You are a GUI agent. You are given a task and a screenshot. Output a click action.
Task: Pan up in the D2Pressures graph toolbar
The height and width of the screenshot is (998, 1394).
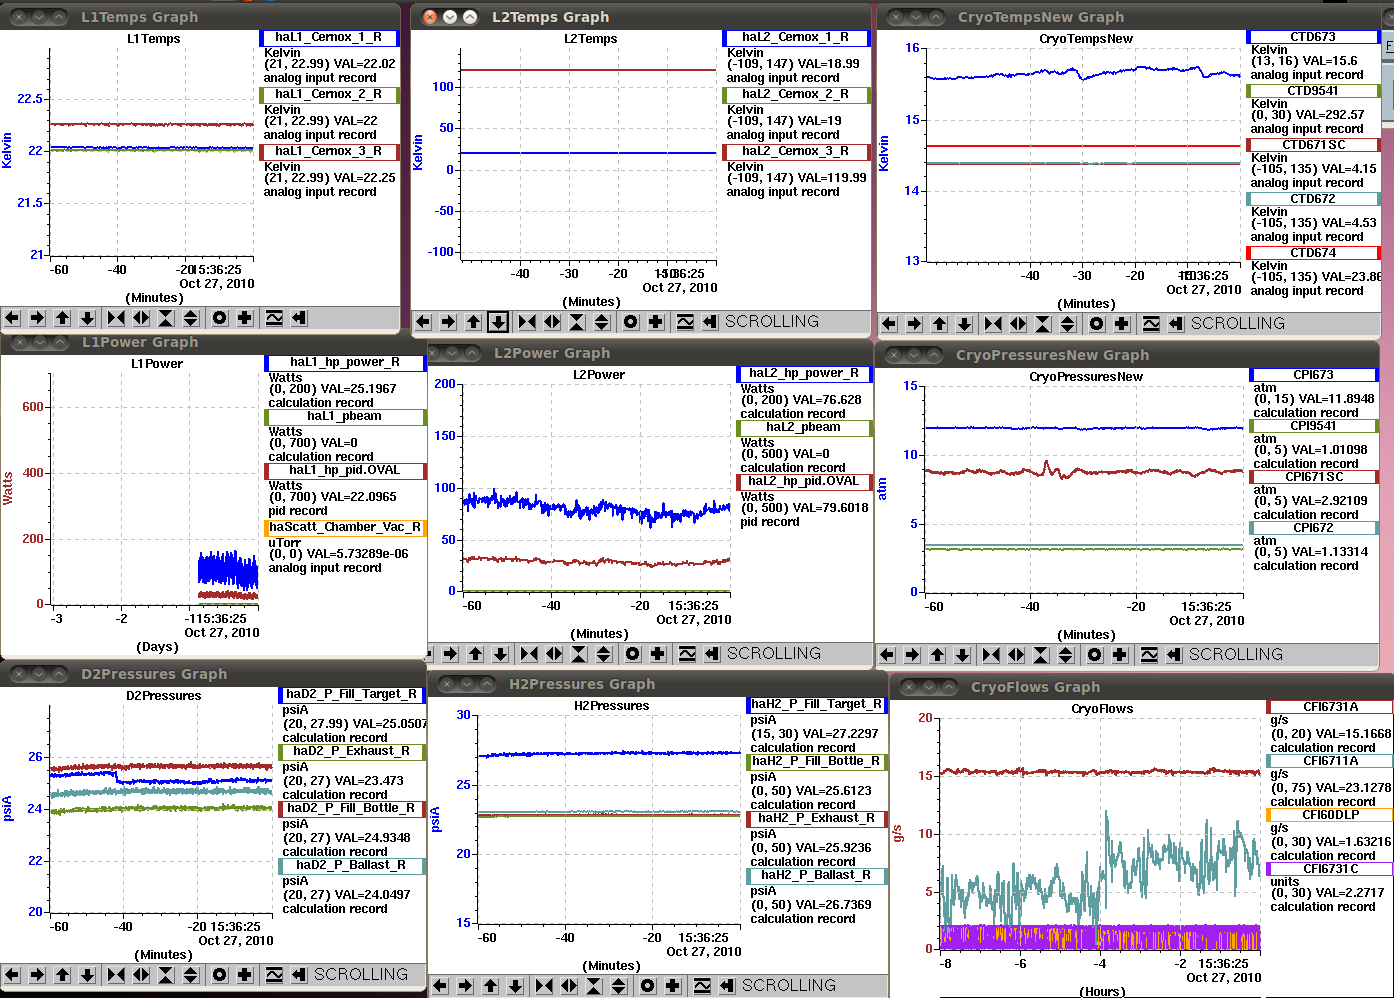[63, 975]
